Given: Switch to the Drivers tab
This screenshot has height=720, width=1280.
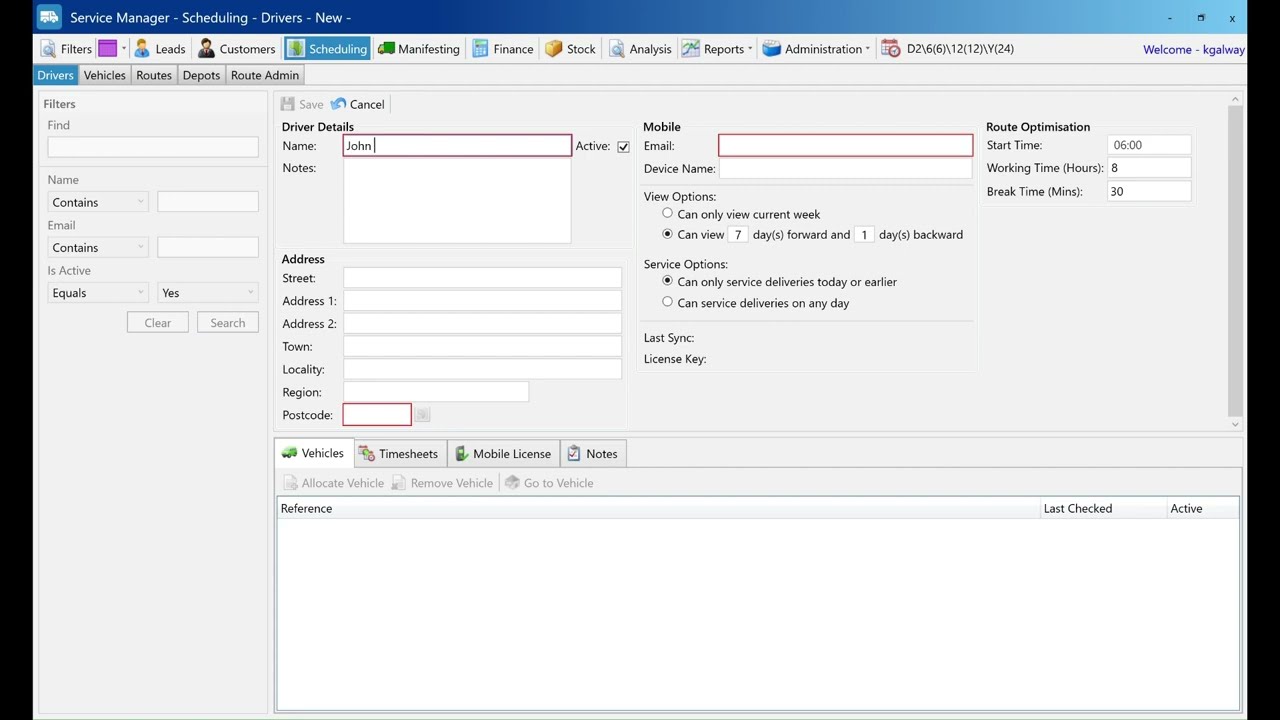Looking at the screenshot, I should click(56, 75).
